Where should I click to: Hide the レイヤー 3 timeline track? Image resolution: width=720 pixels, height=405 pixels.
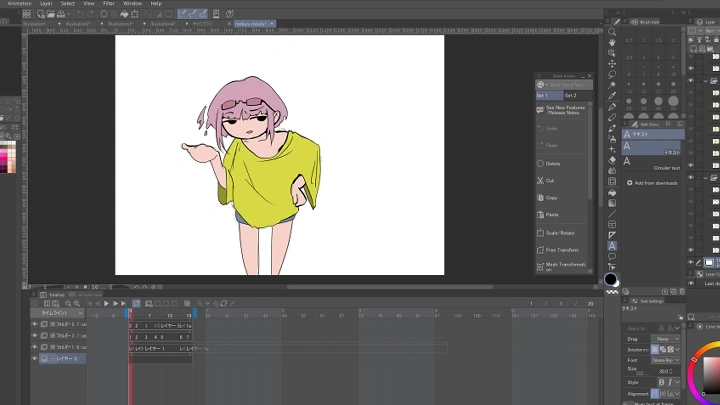34,359
